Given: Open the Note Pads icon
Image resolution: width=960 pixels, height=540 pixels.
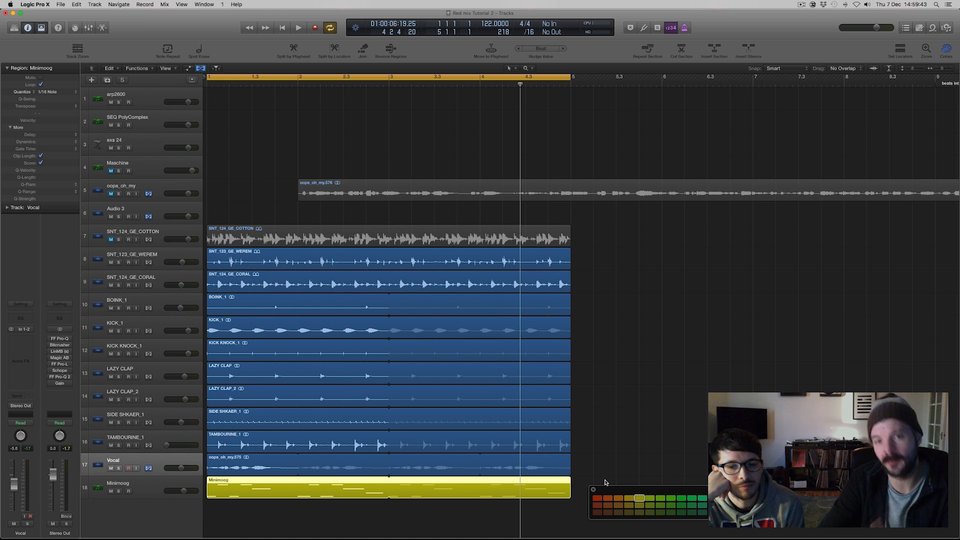Looking at the screenshot, I should (x=919, y=28).
